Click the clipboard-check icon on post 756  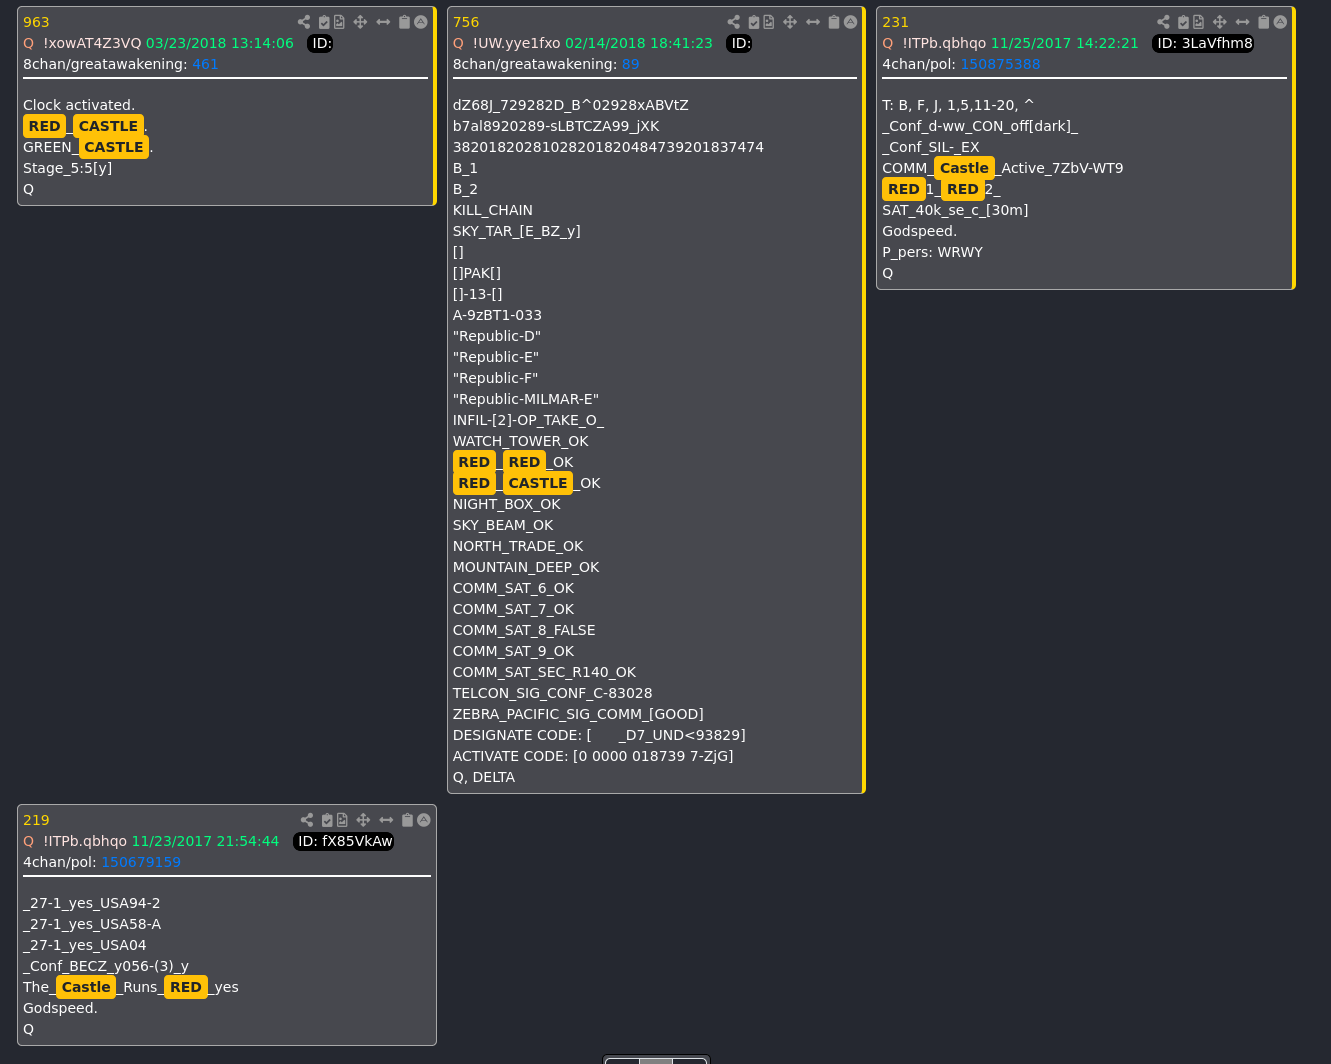tap(754, 22)
